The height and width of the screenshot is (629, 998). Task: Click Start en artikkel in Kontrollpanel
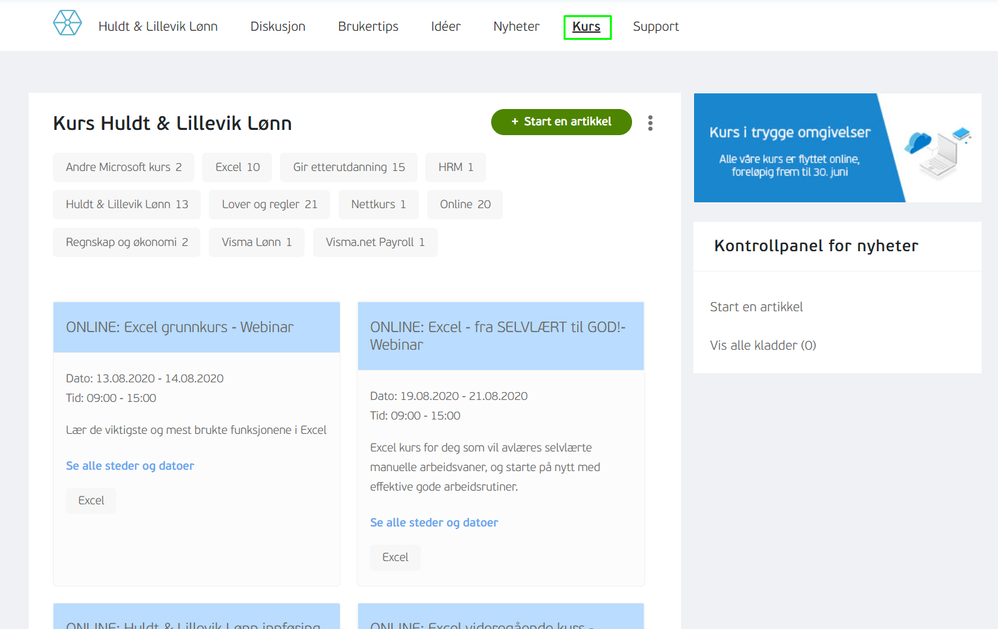point(756,307)
